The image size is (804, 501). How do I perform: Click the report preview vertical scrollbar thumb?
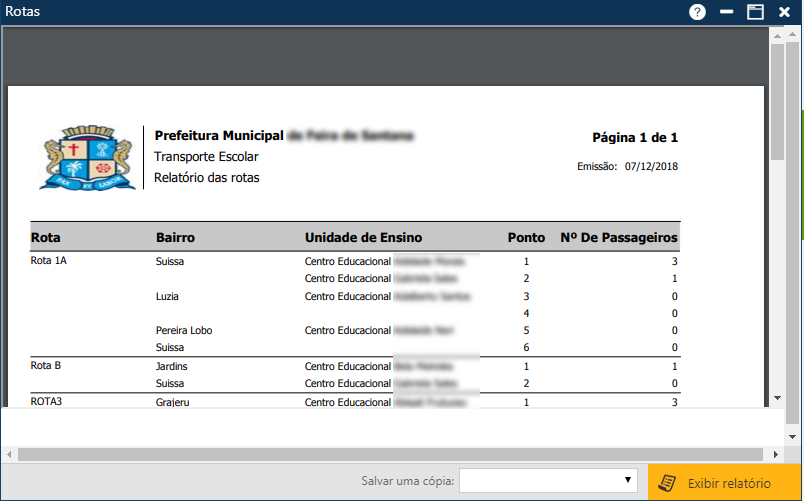click(x=777, y=102)
